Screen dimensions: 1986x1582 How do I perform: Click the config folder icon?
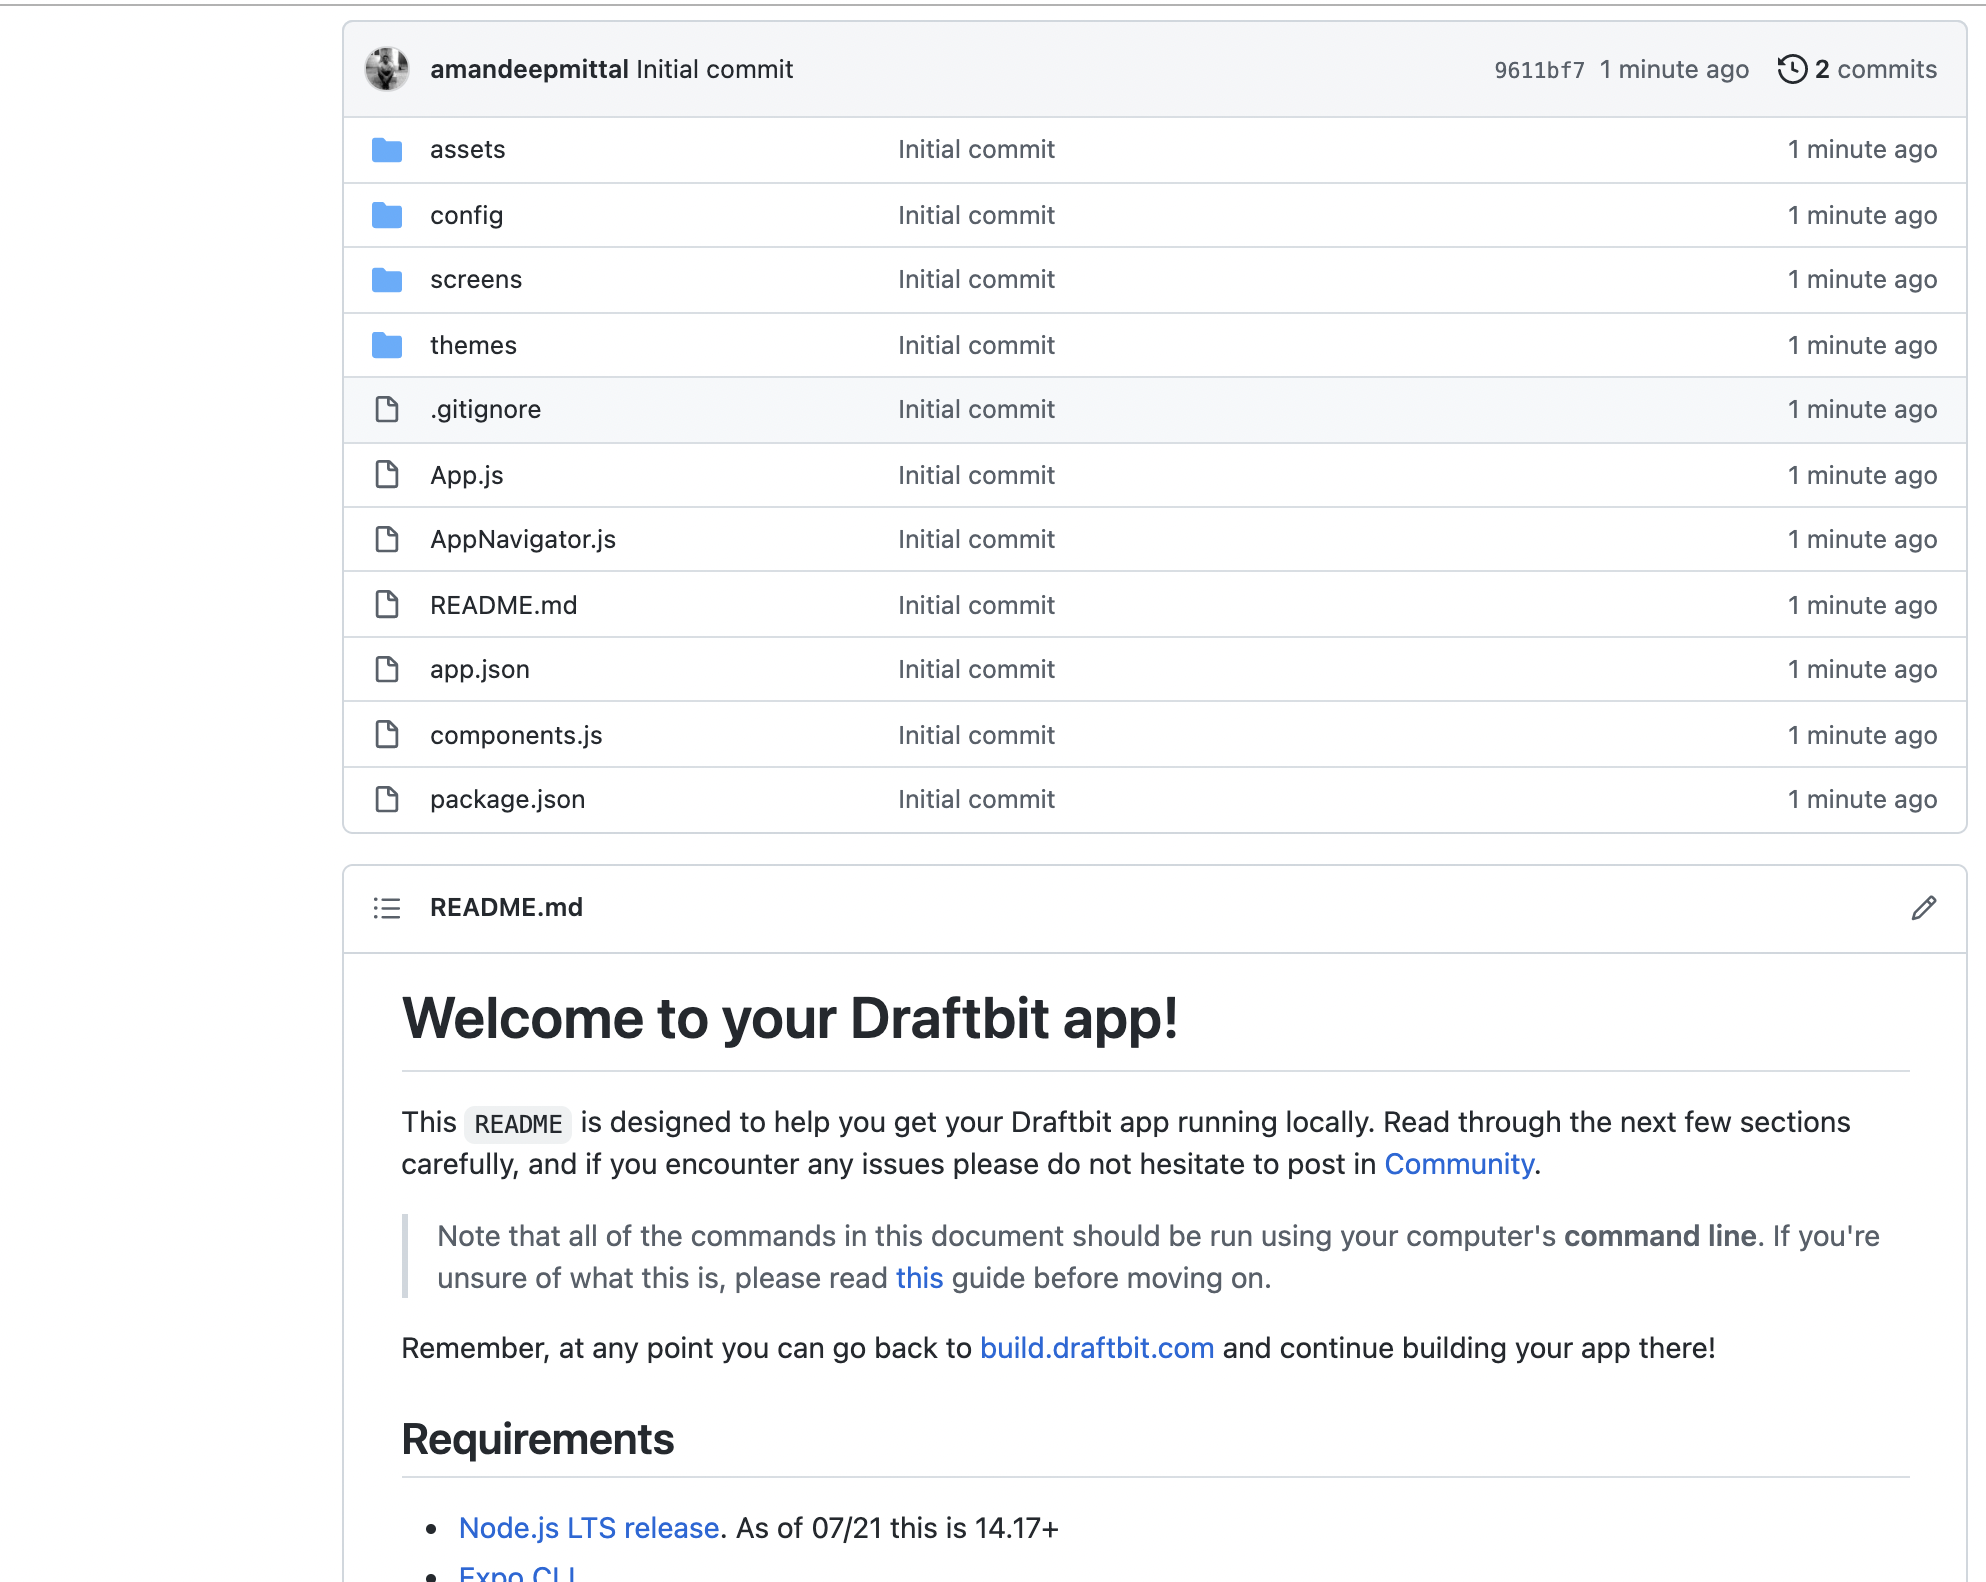(x=387, y=215)
